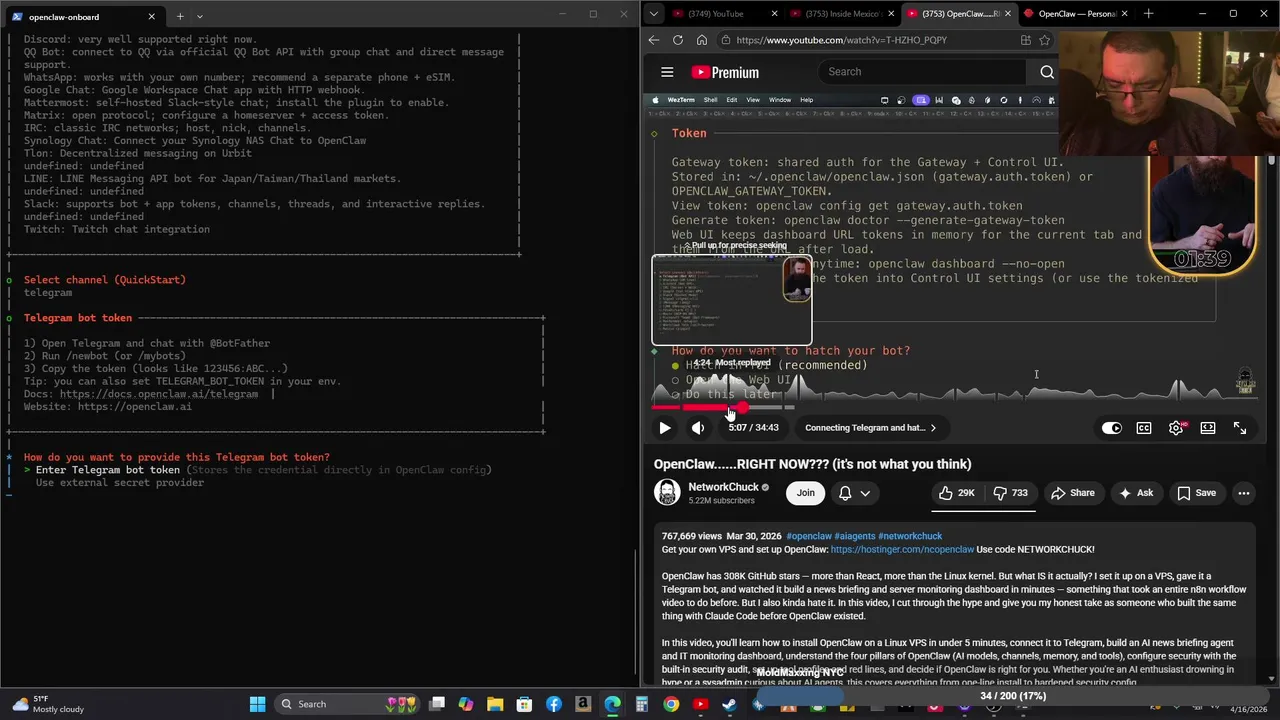The width and height of the screenshot is (1280, 720).
Task: Open Facebook from the taskbar
Action: coord(554,704)
